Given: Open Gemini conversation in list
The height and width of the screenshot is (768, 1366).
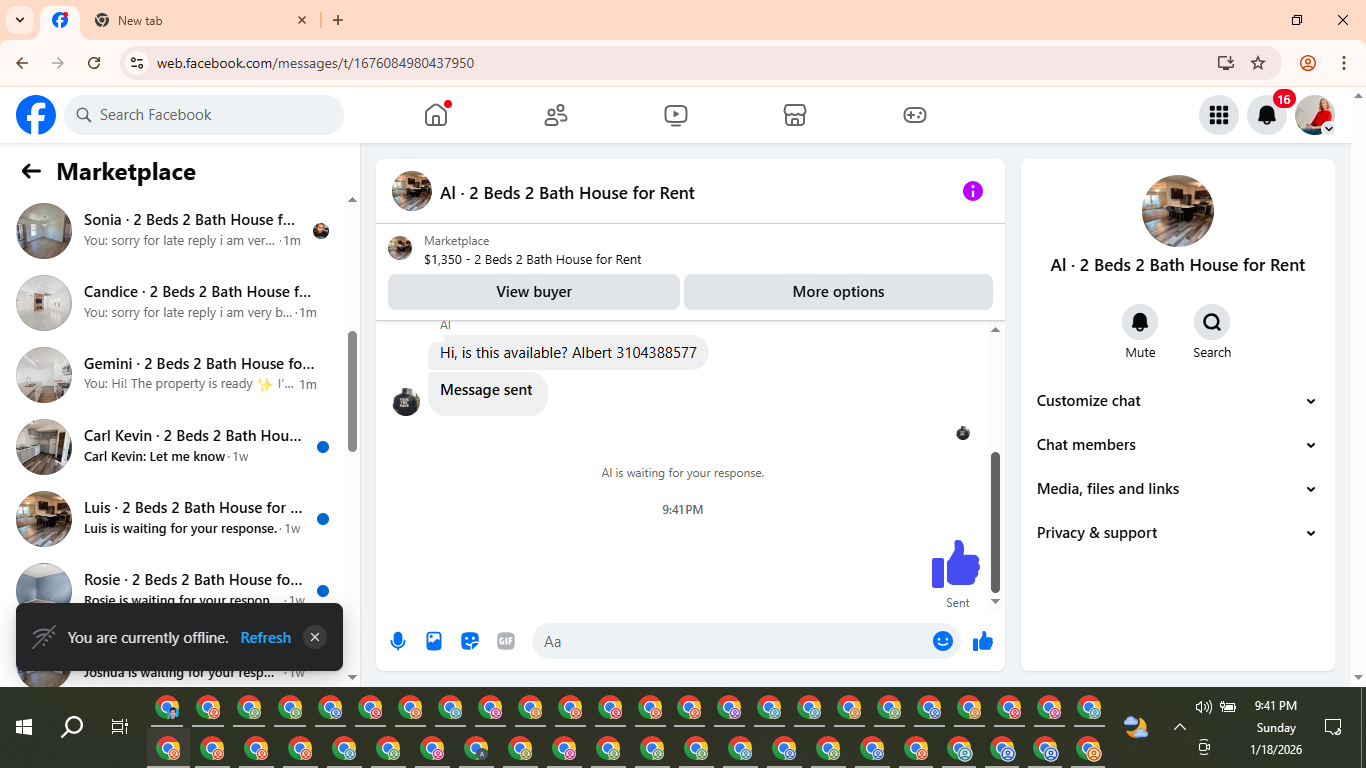Looking at the screenshot, I should pyautogui.click(x=174, y=375).
